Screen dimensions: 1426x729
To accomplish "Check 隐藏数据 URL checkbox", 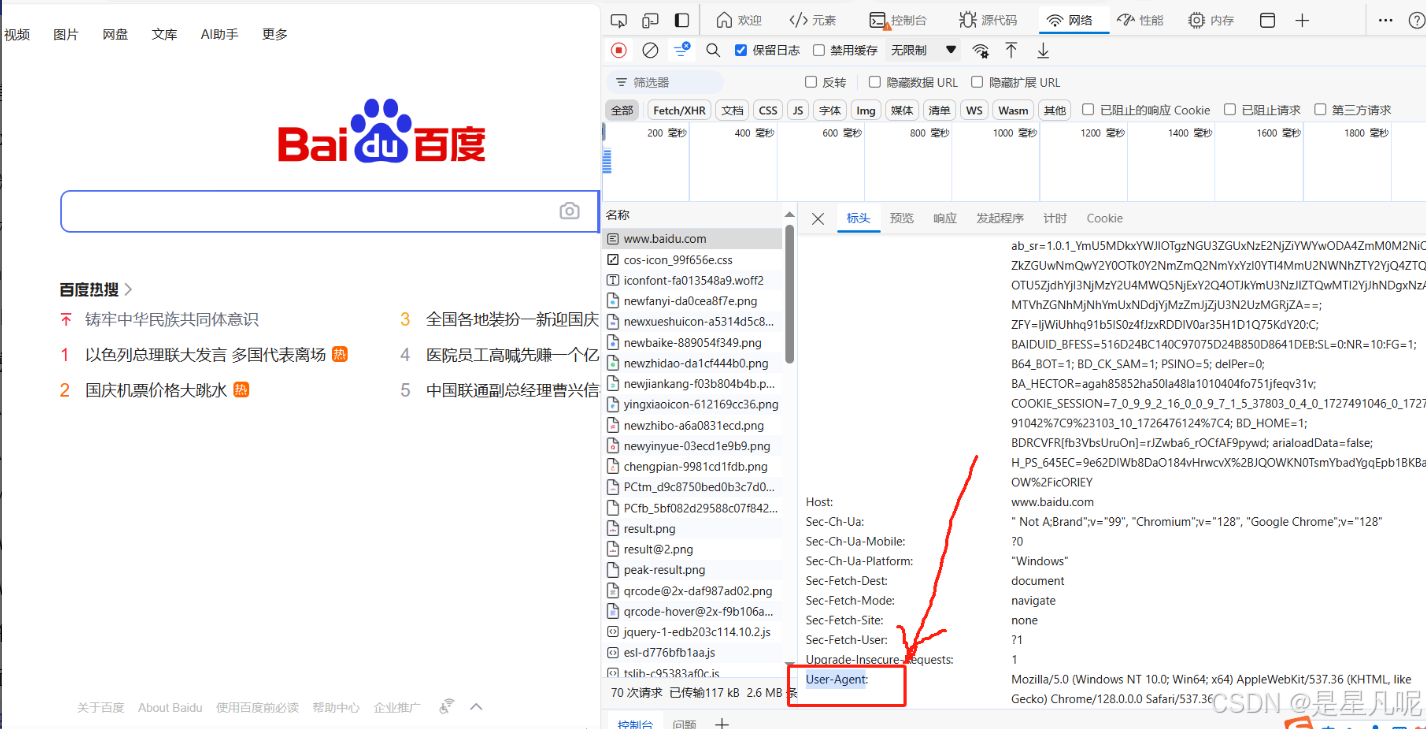I will 875,82.
